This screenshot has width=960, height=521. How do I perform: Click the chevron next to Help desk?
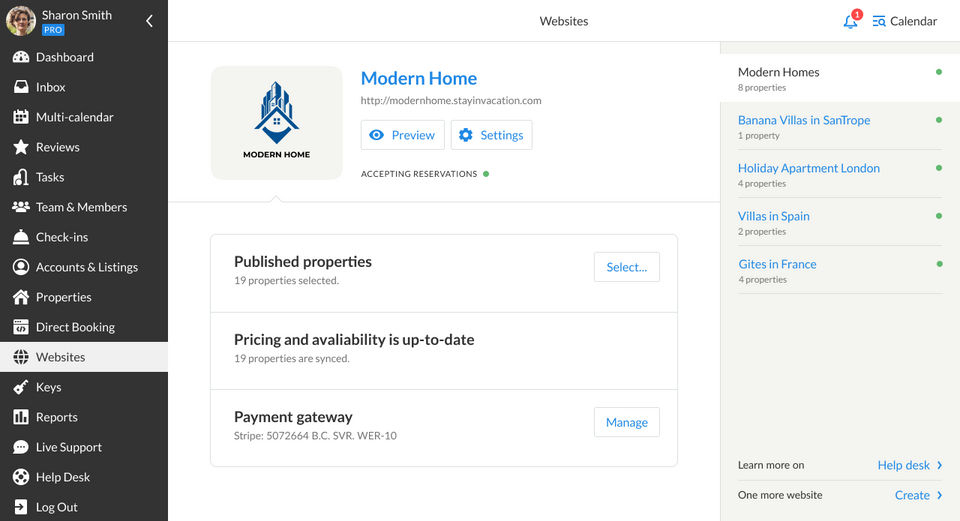(x=940, y=465)
